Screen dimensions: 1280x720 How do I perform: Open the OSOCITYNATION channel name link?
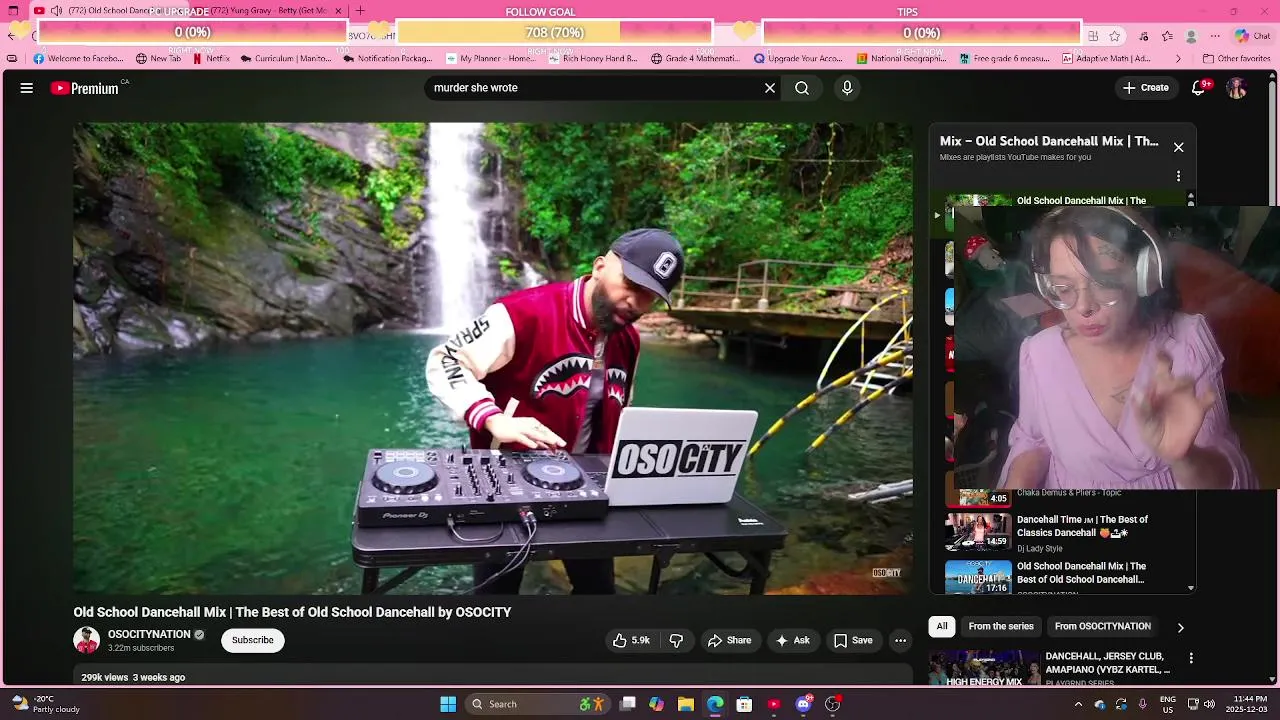click(x=149, y=634)
